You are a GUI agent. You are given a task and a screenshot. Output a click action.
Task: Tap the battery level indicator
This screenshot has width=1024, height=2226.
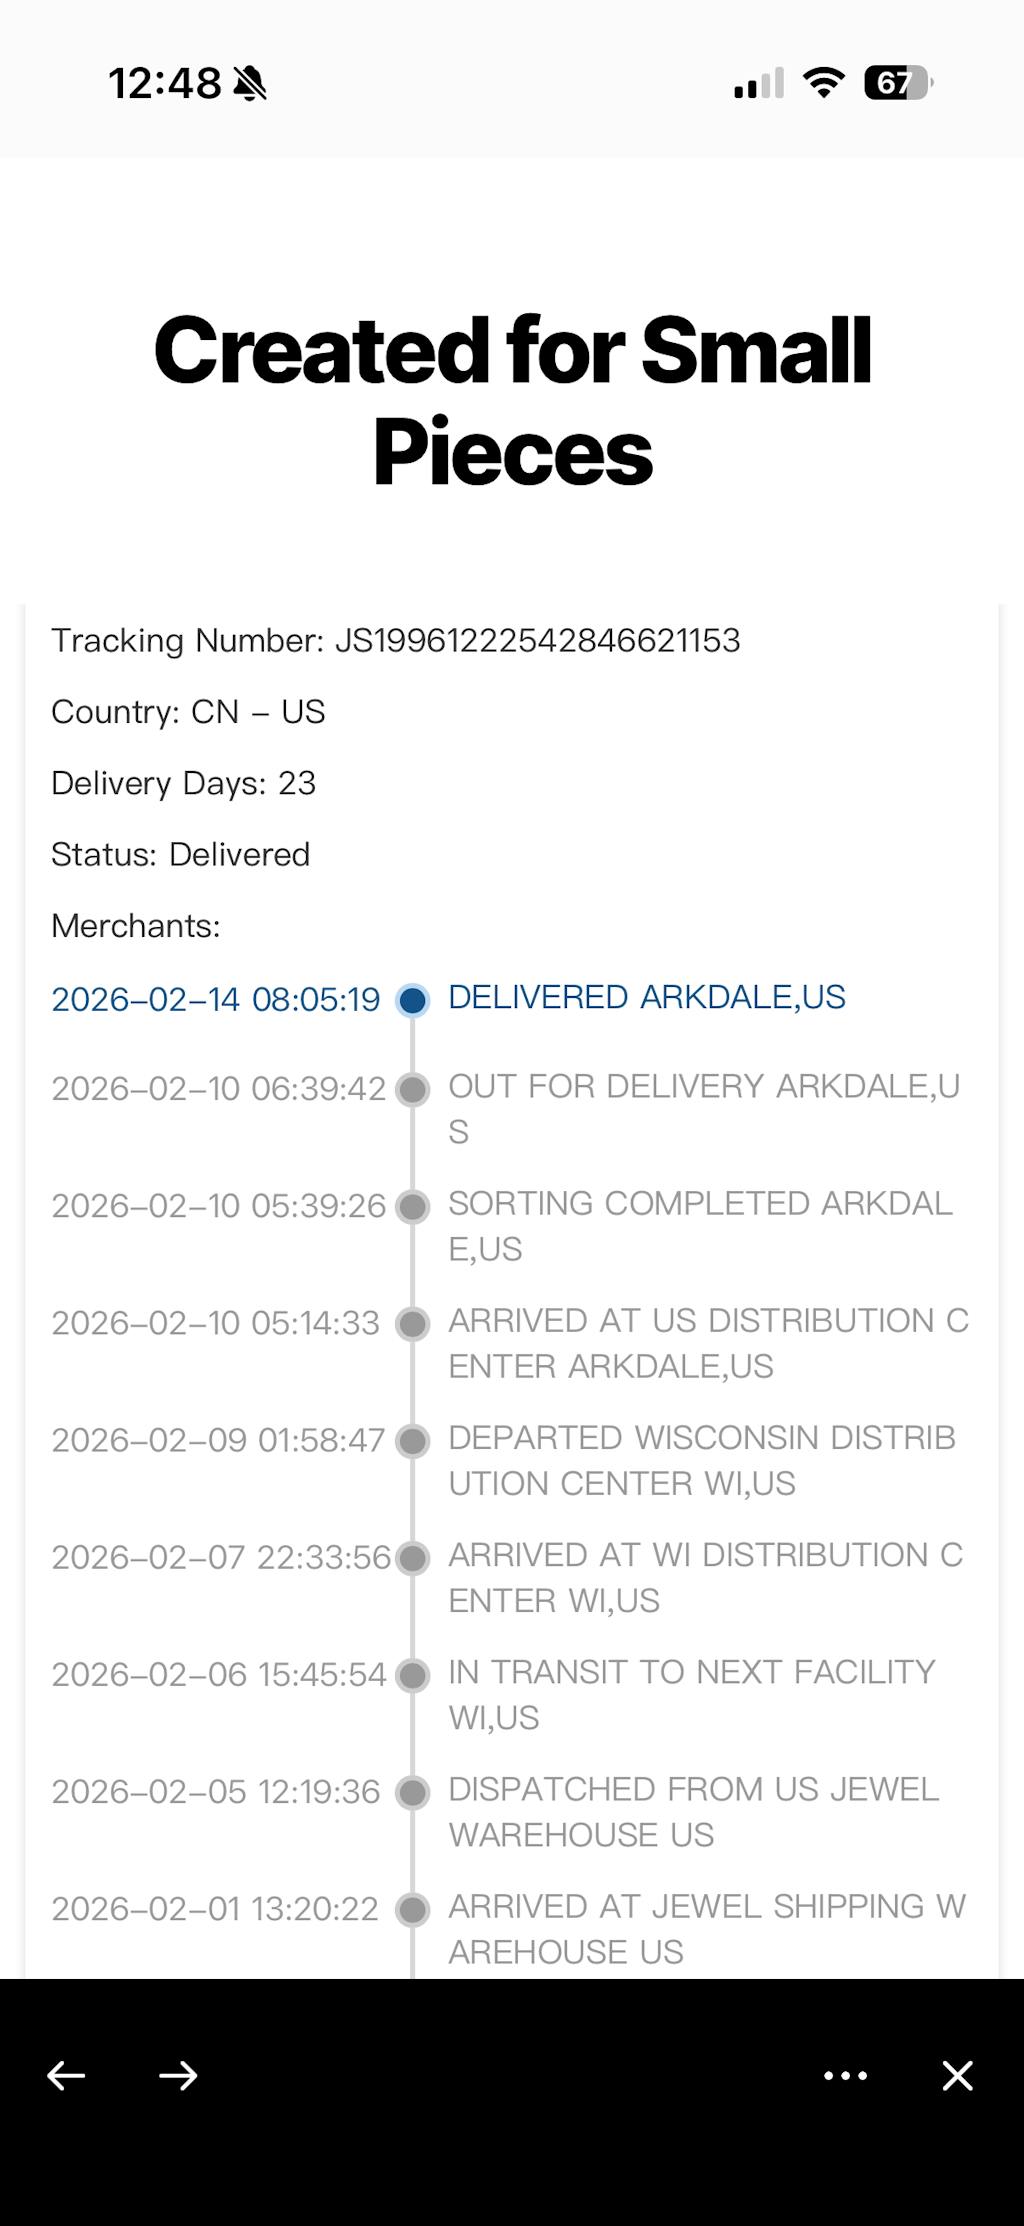coord(897,83)
